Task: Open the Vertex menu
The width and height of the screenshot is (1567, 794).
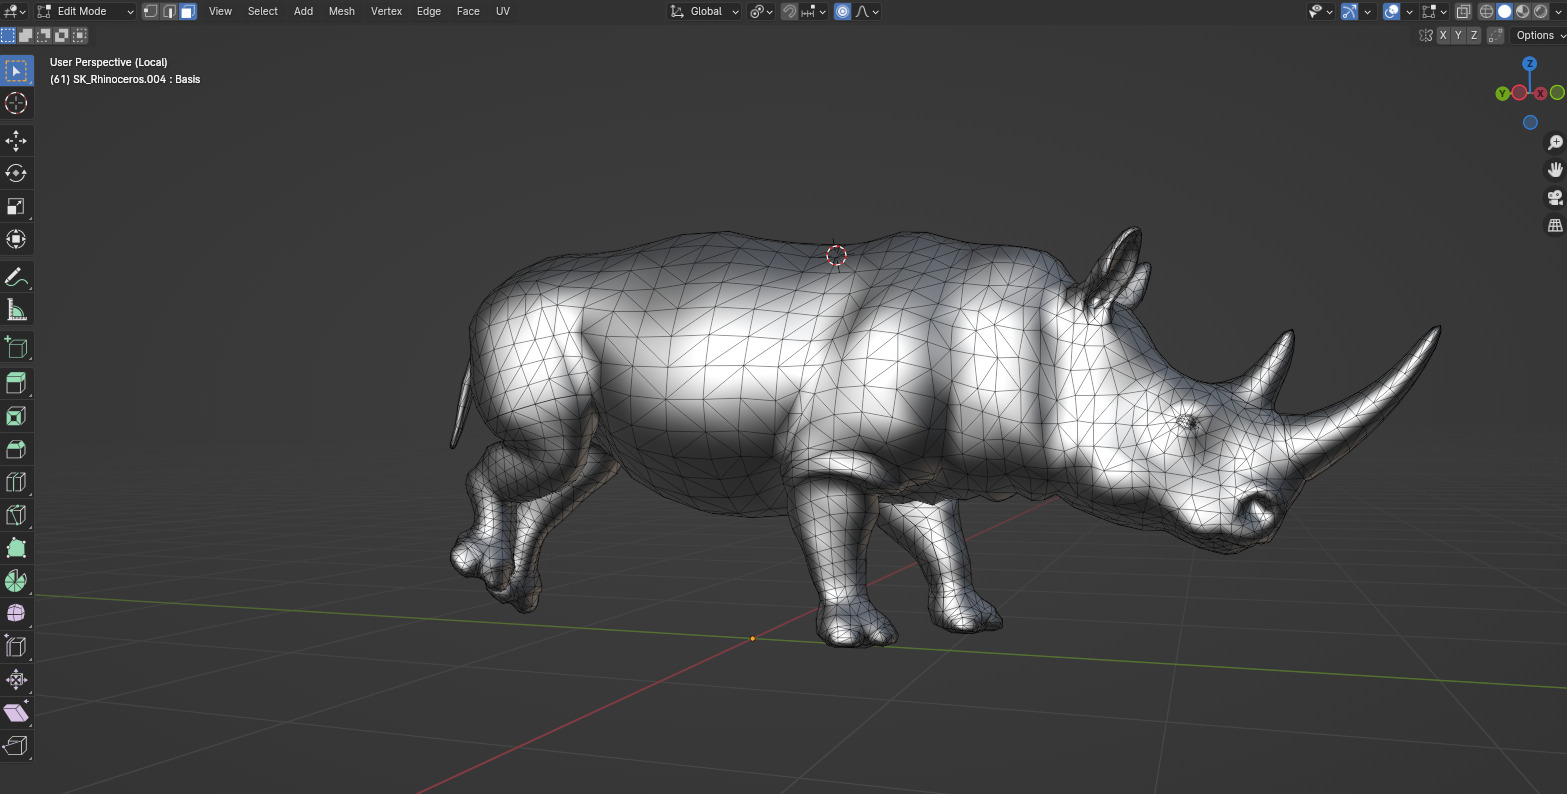Action: click(386, 11)
